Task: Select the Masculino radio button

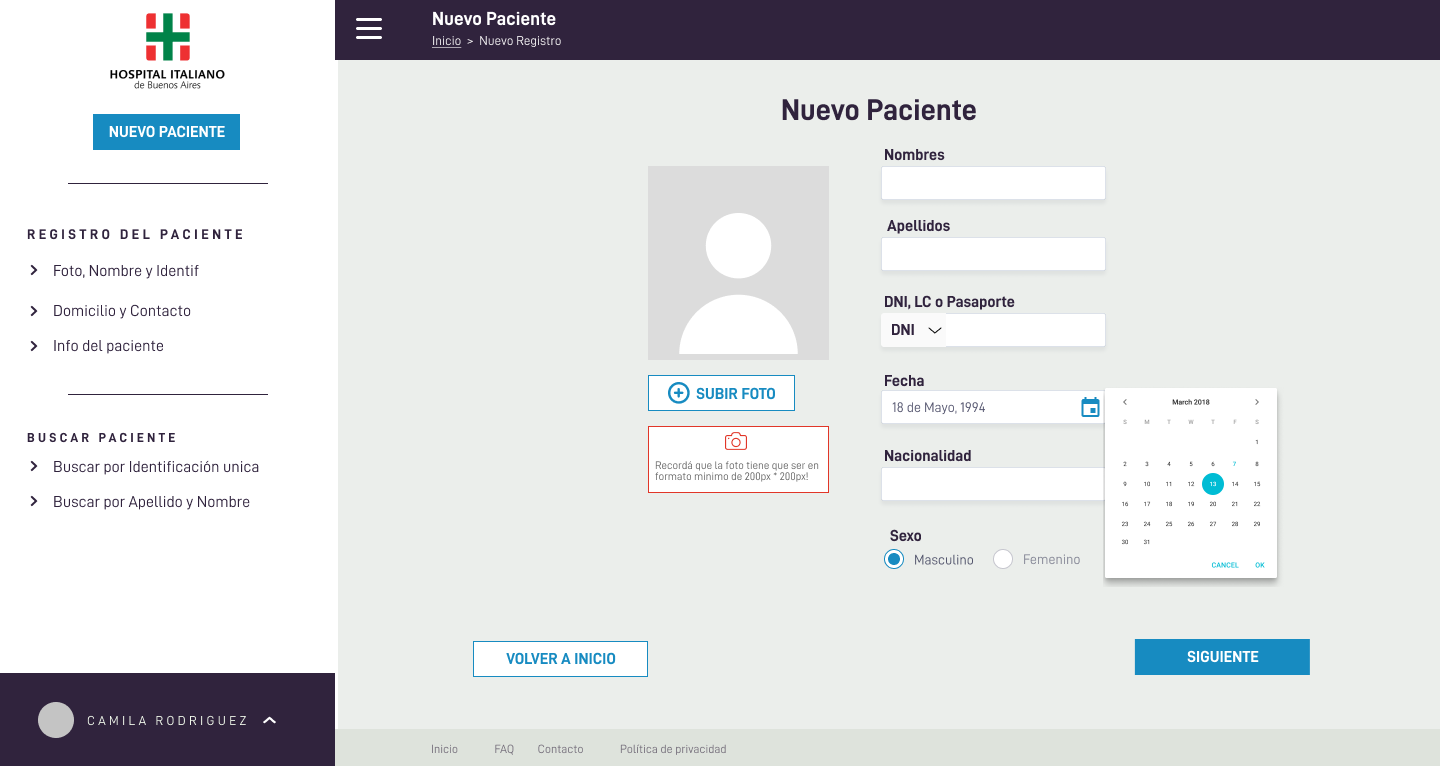Action: tap(894, 560)
